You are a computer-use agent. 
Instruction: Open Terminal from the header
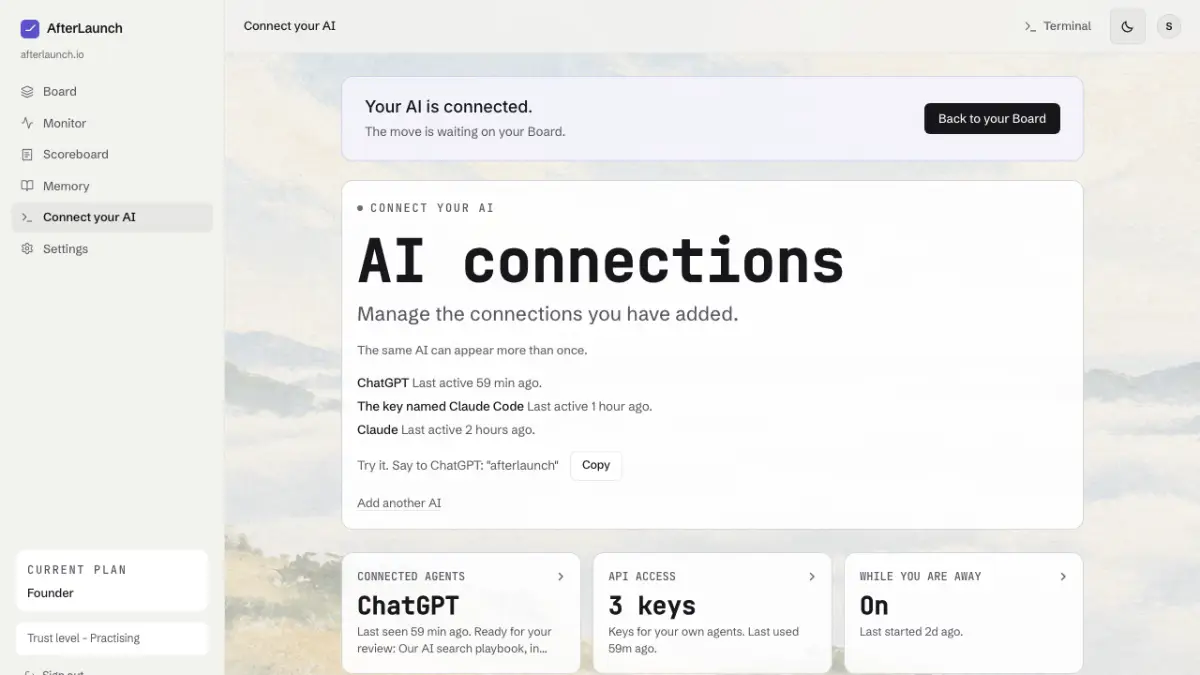coord(1058,26)
